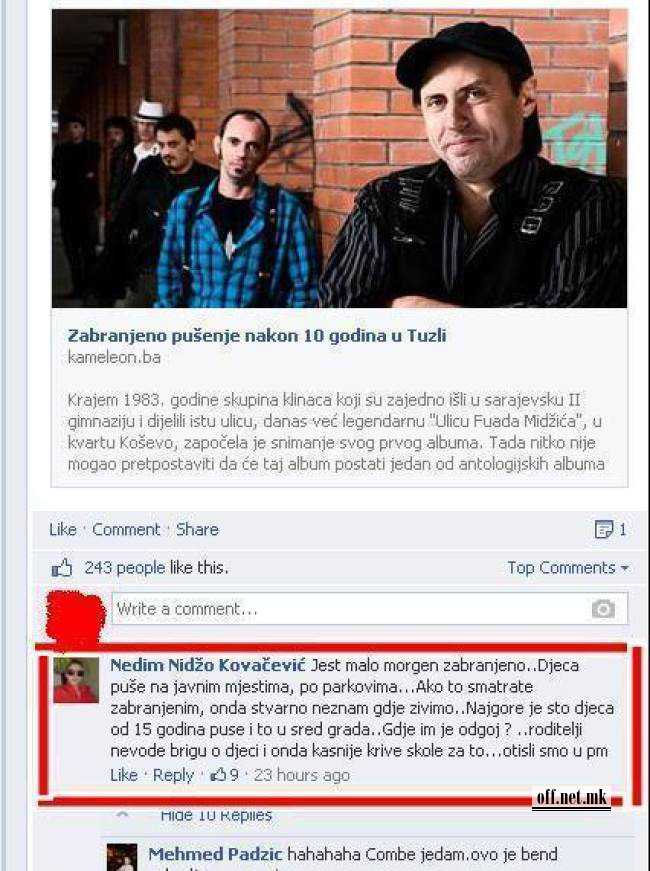Collapse replies using the arrow beside Hide Replies
Image resolution: width=650 pixels, height=871 pixels.
123,815
